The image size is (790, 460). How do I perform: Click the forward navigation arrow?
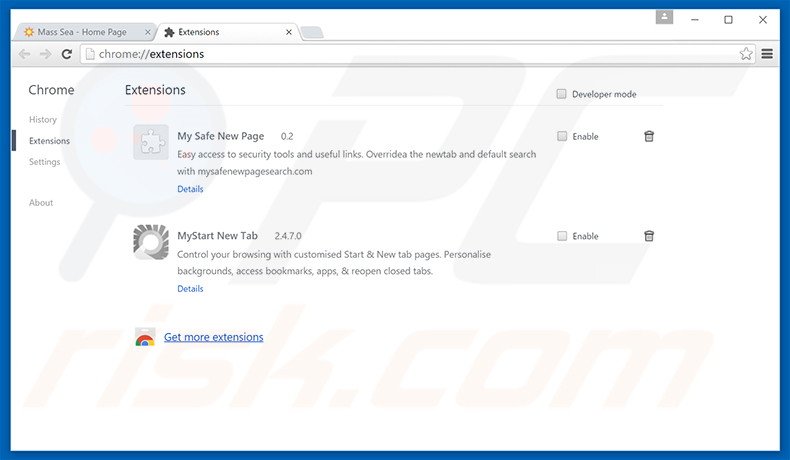coord(46,54)
